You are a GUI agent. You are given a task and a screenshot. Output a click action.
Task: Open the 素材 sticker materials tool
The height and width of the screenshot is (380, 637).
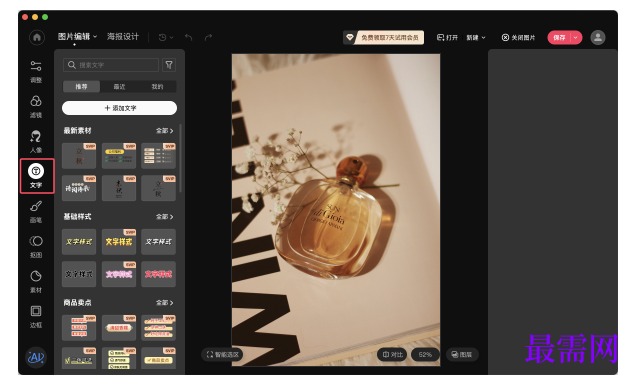[36, 281]
